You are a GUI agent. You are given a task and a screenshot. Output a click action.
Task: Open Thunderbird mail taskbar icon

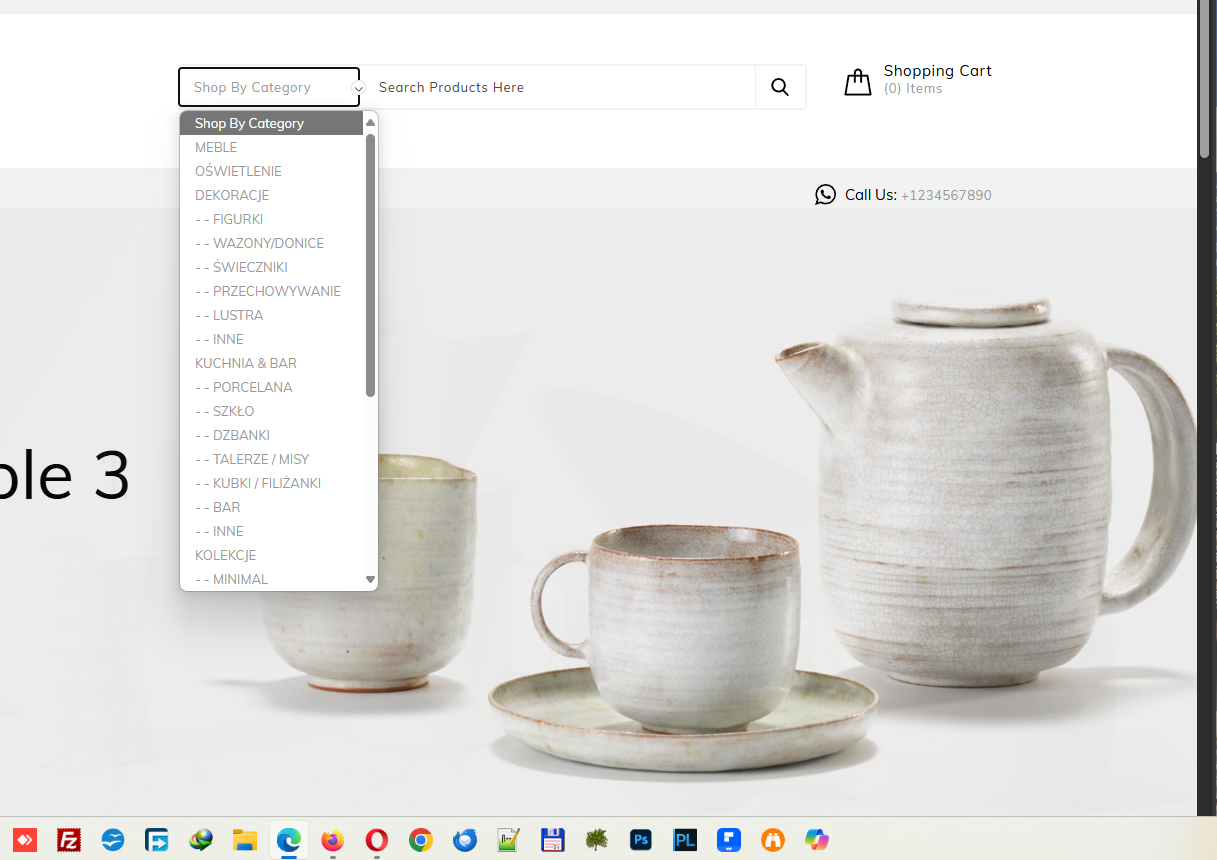point(465,839)
